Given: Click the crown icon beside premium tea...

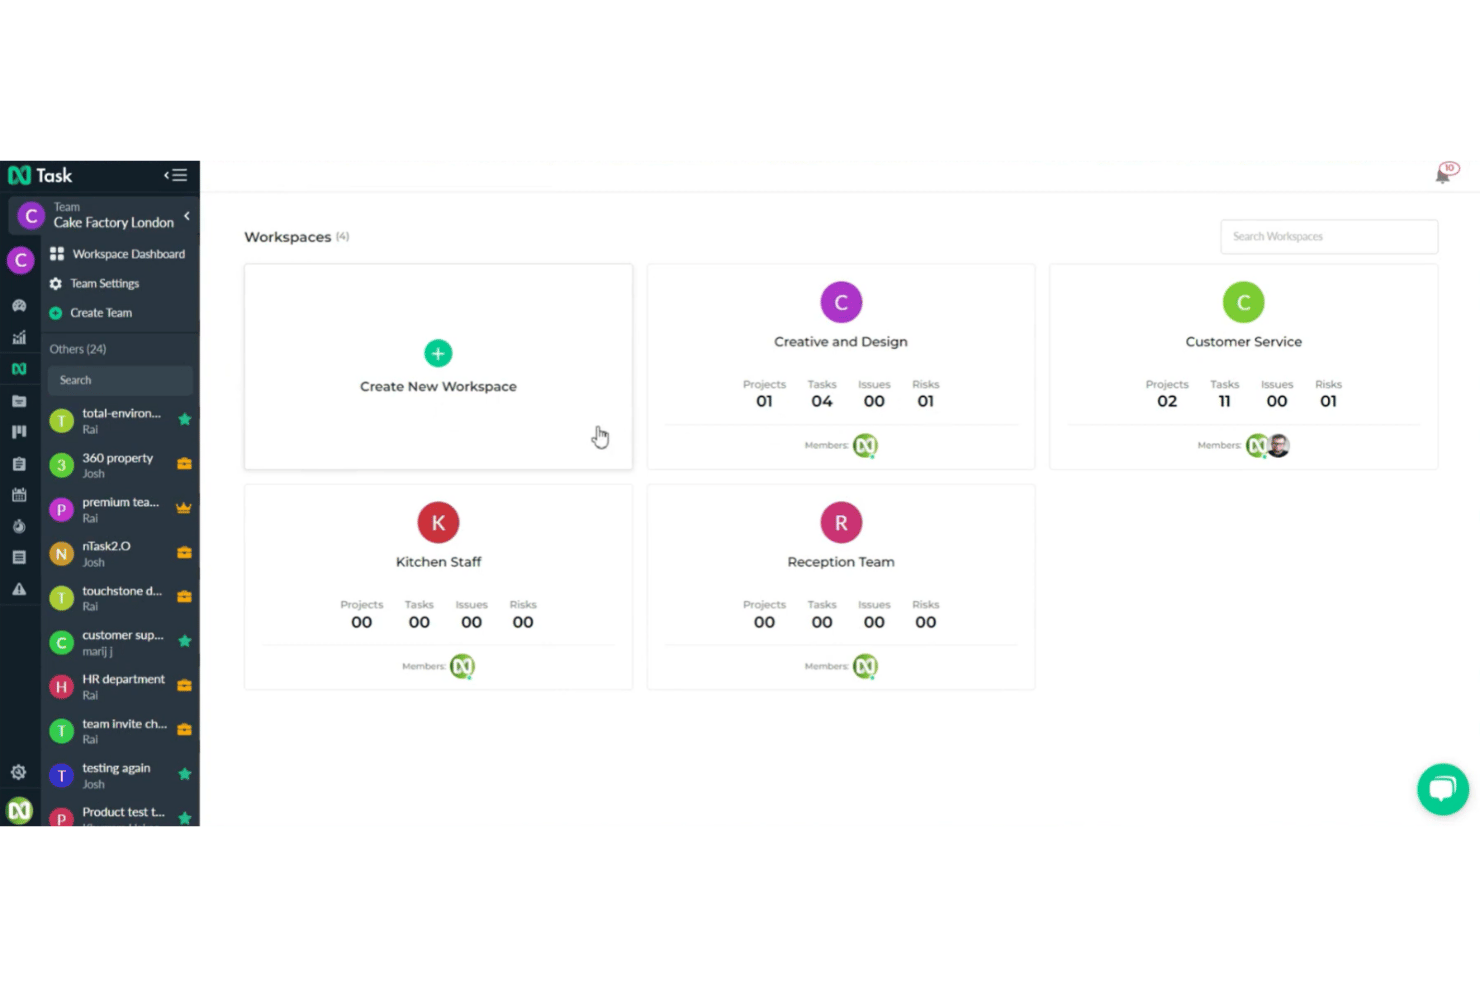Looking at the screenshot, I should point(184,508).
